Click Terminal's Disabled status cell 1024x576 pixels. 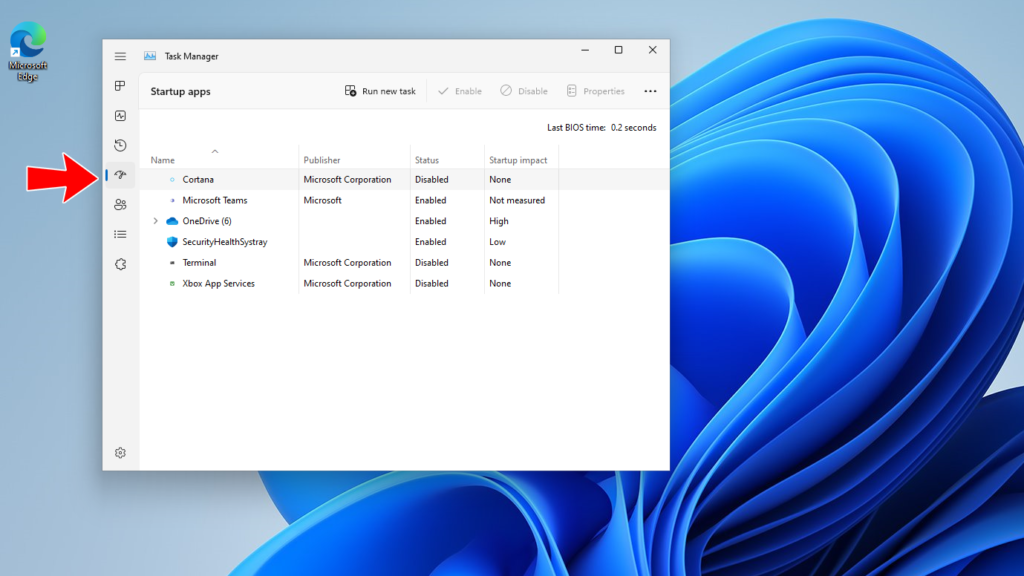click(432, 263)
